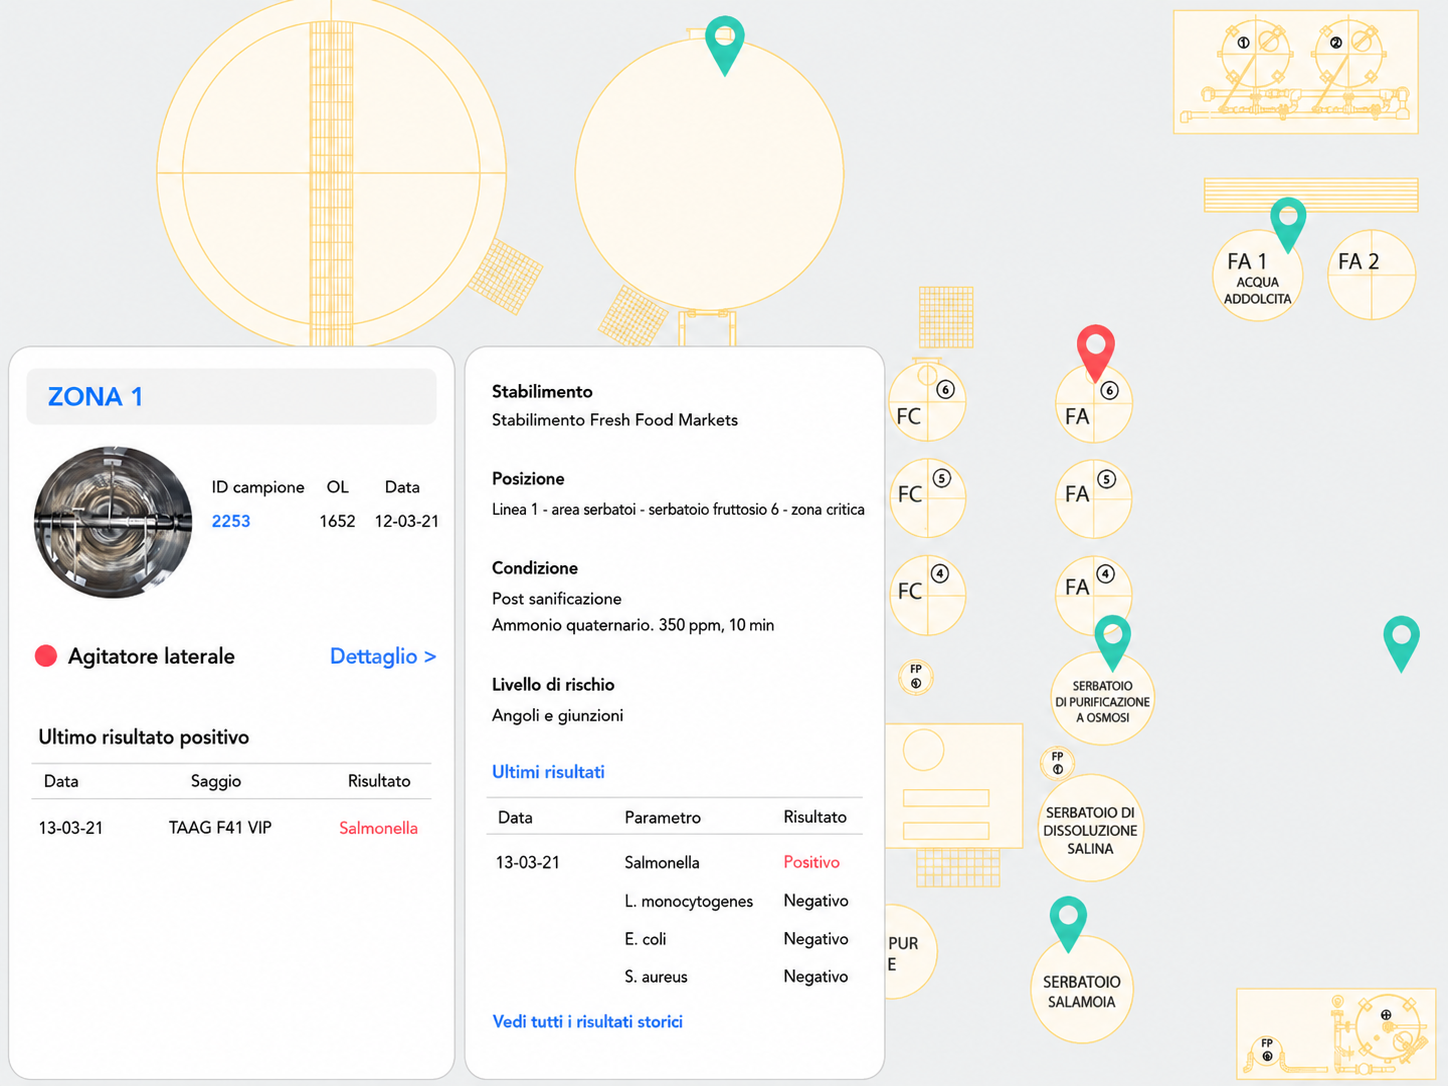Screen dimensions: 1448x1086
Task: Click the Salmonella result in last positive table
Action: click(378, 828)
